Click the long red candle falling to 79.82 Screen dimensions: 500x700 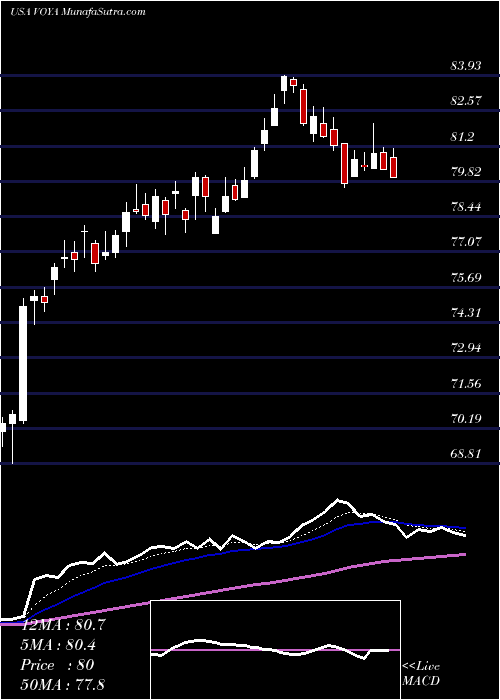[x=344, y=163]
